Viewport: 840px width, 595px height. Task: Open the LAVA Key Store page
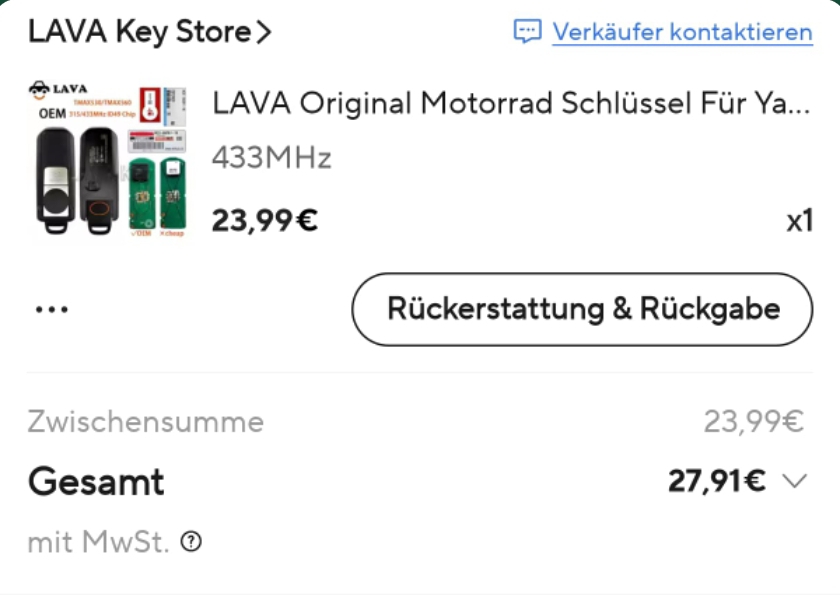point(139,32)
